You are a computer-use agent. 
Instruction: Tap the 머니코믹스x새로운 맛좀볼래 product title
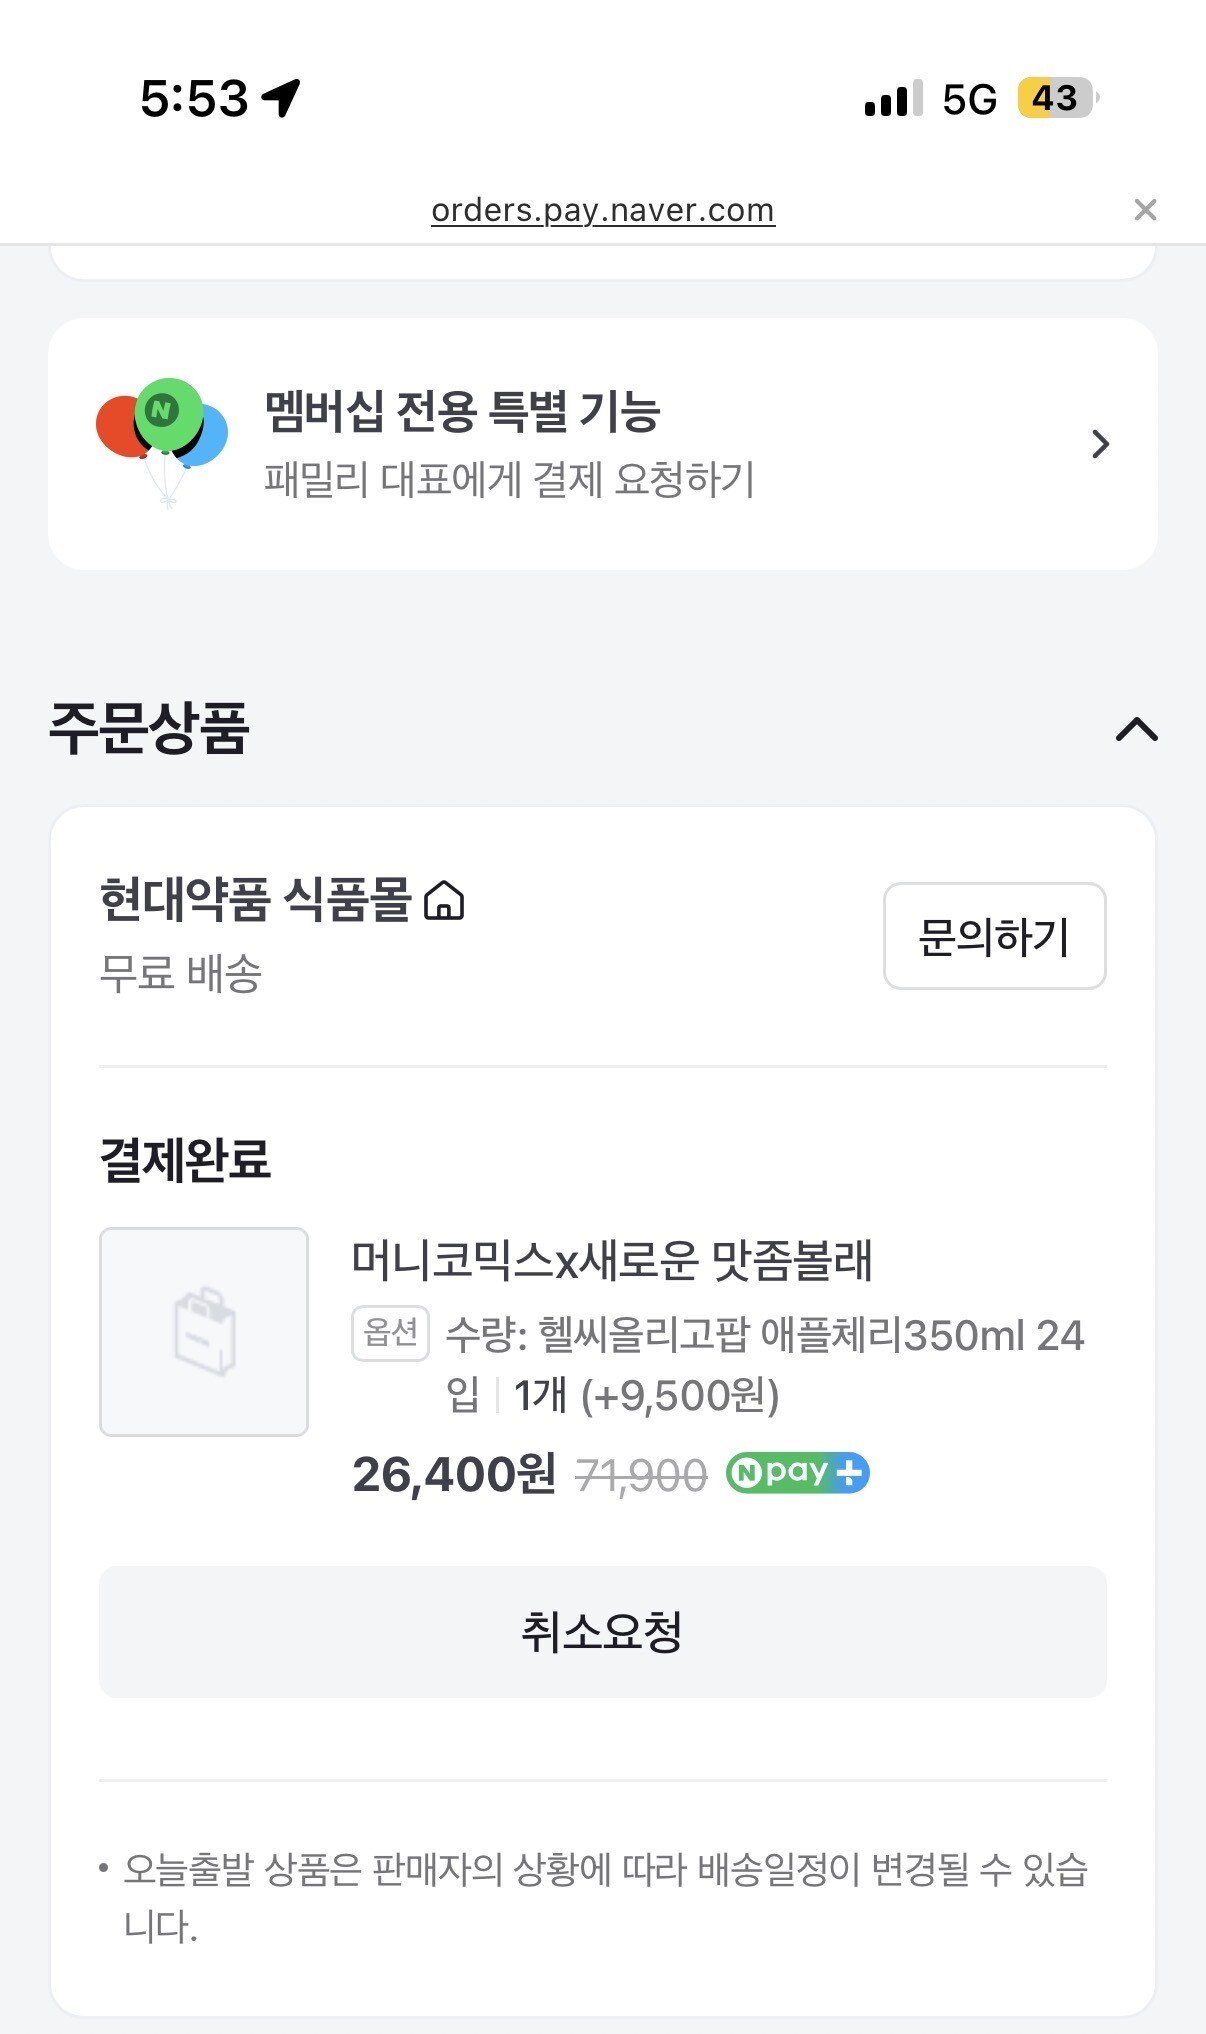612,1260
